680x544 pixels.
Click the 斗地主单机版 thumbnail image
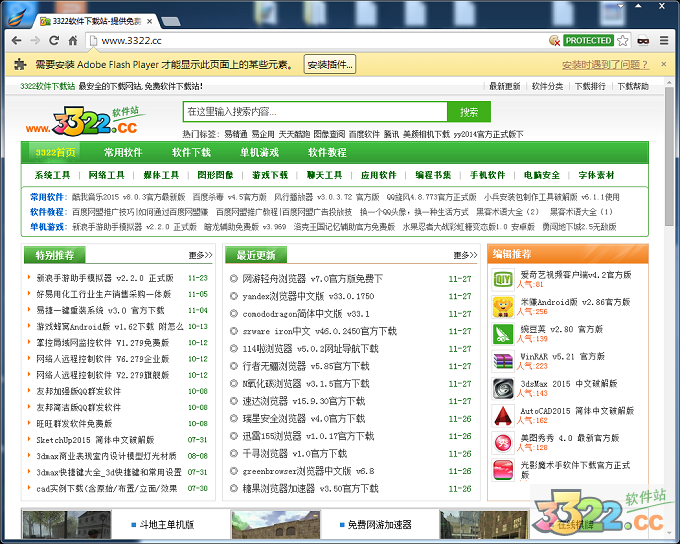pos(67,525)
